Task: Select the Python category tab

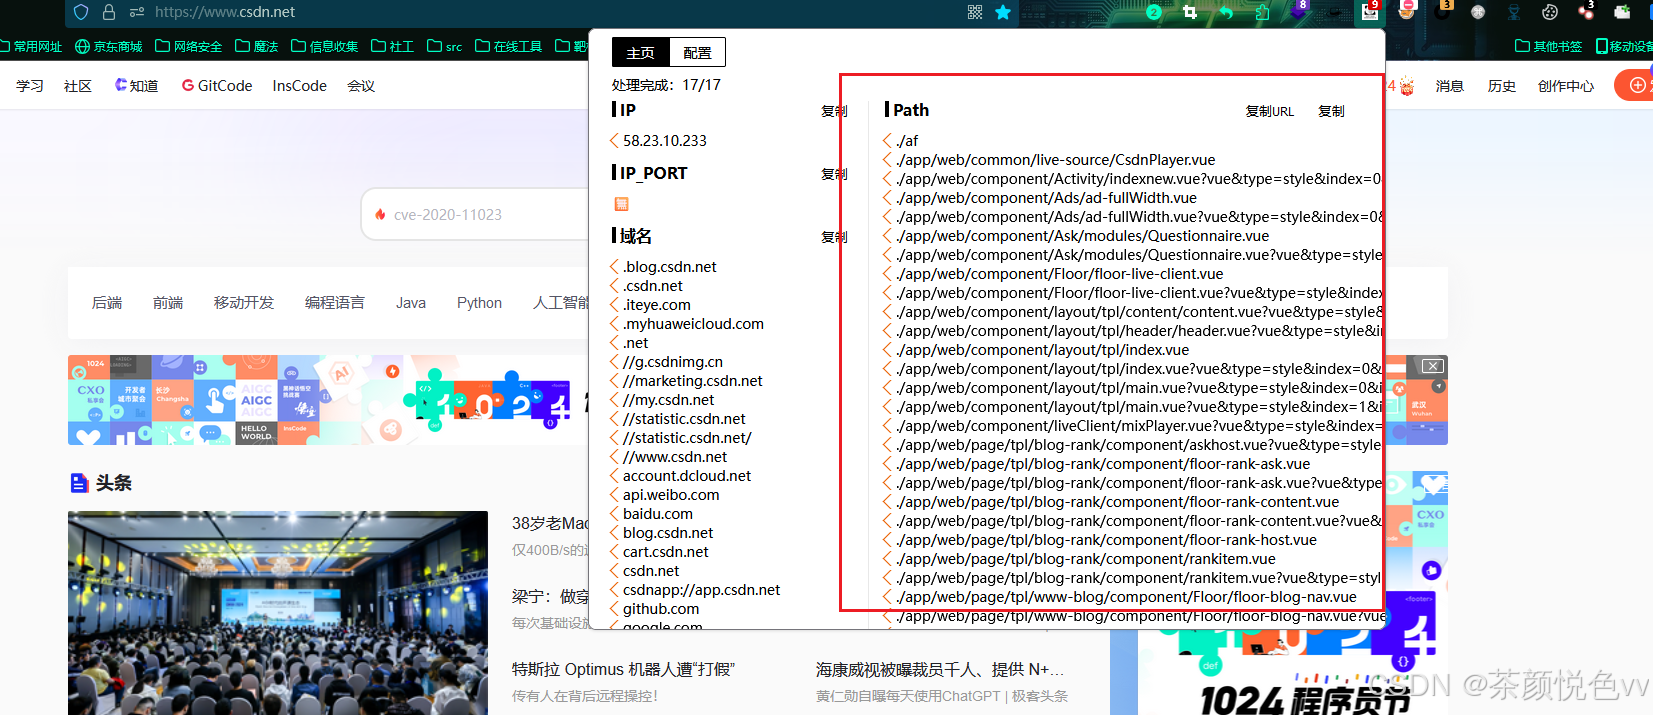Action: tap(480, 303)
